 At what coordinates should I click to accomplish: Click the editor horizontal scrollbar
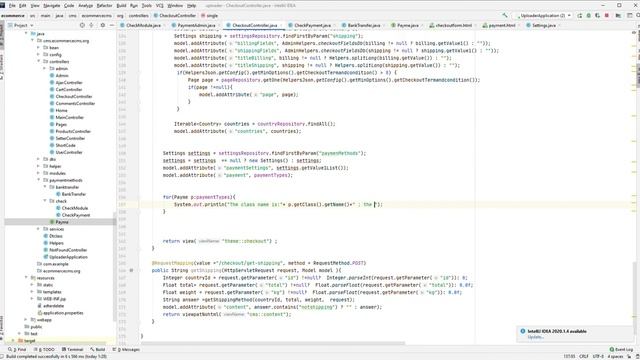pyautogui.click(x=273, y=343)
